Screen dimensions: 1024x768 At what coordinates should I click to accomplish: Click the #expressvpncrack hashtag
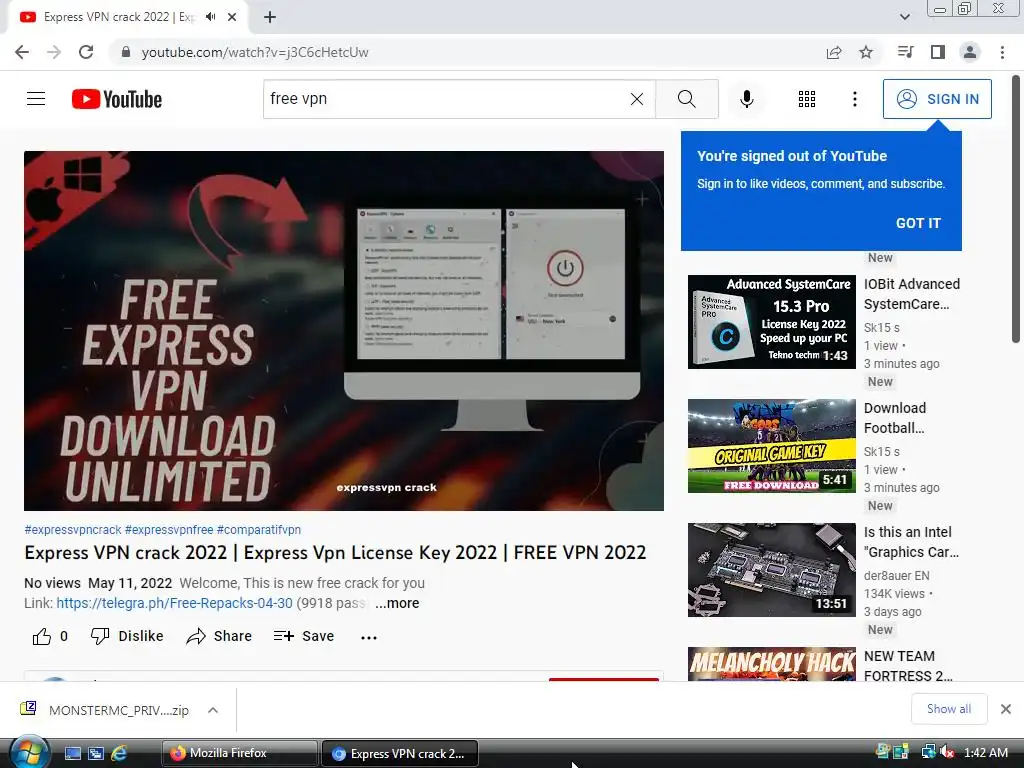pos(72,530)
